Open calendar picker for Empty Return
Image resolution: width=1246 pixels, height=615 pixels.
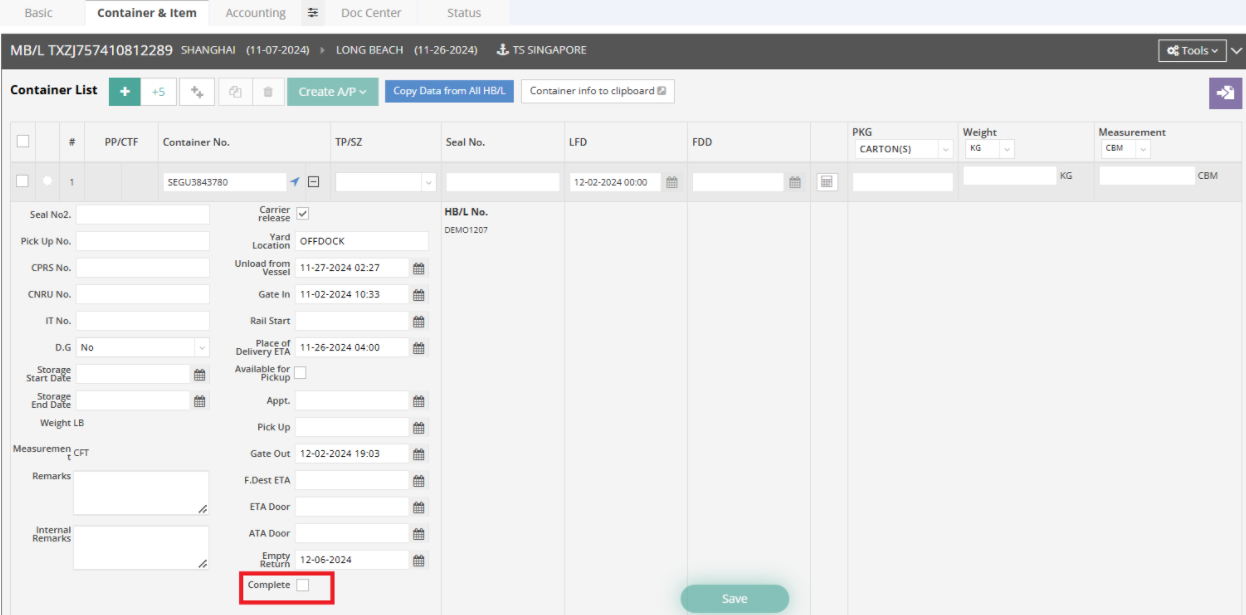[x=419, y=560]
